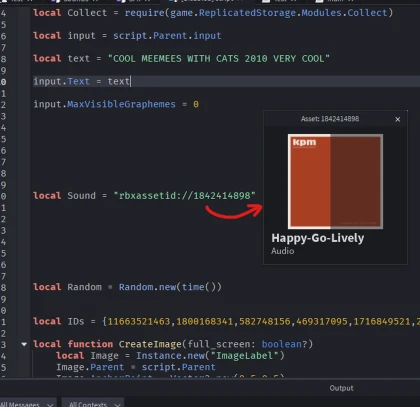The width and height of the screenshot is (420, 407).
Task: Click the ID number 582748156
Action: (x=265, y=321)
